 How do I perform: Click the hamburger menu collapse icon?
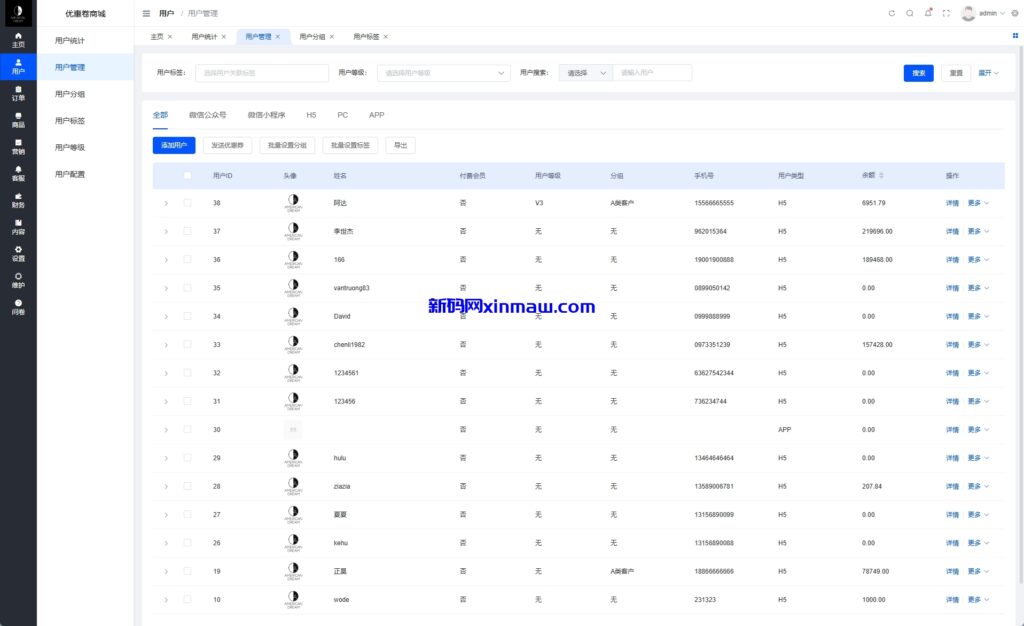pos(147,13)
